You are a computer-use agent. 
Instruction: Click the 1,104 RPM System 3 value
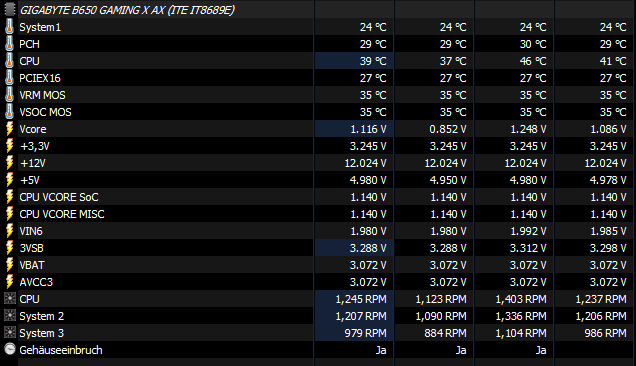pos(521,334)
